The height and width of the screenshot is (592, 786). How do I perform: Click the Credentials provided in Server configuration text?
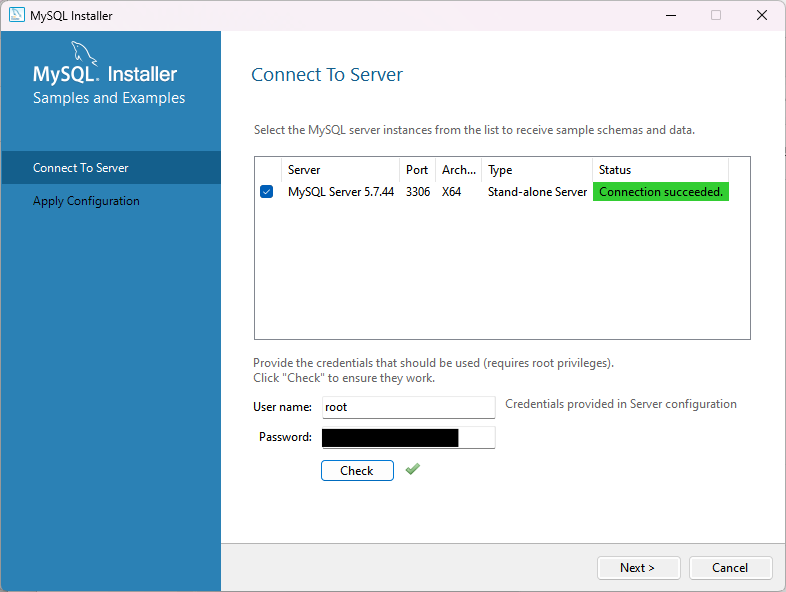[621, 404]
